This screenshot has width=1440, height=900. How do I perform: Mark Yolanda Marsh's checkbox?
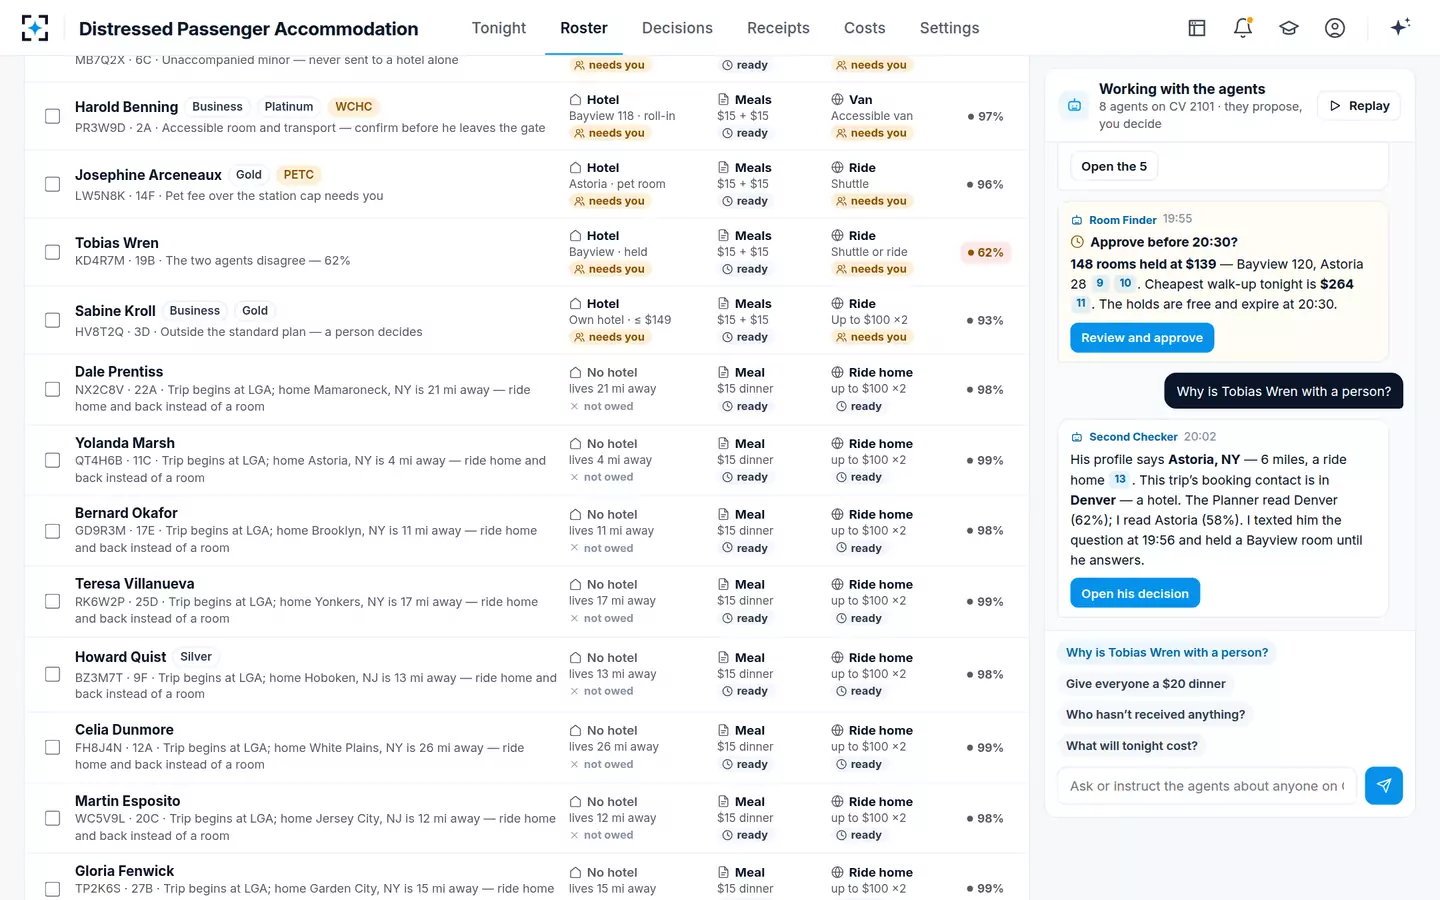tap(52, 461)
